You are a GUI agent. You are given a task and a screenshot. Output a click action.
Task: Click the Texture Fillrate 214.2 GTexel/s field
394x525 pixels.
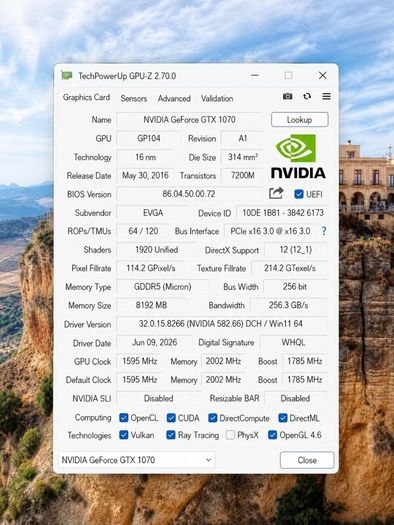point(290,268)
